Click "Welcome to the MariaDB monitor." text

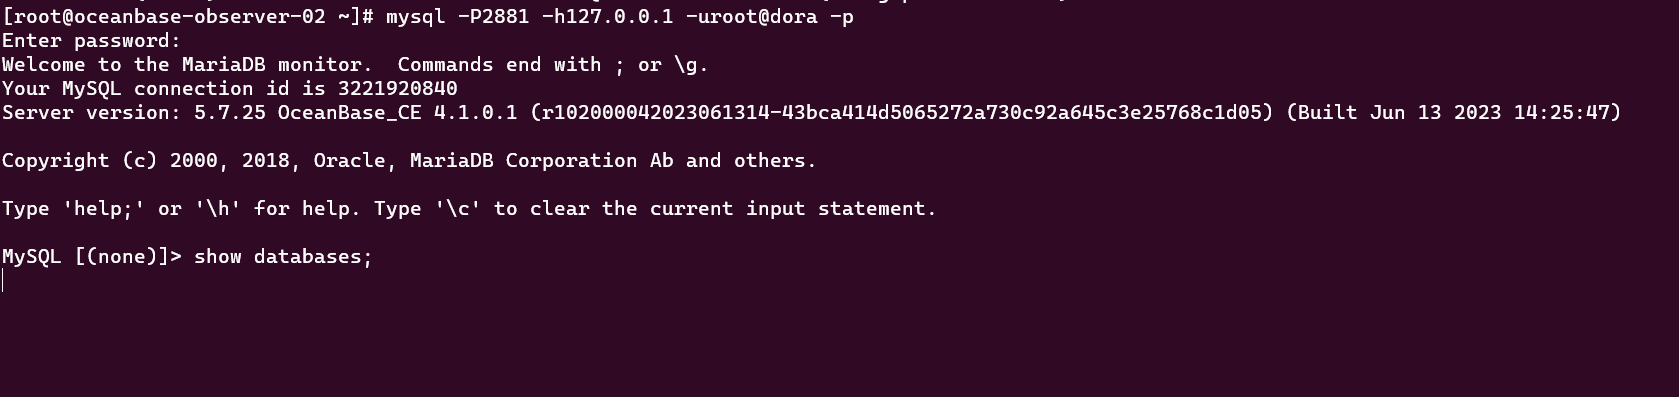[x=187, y=65]
